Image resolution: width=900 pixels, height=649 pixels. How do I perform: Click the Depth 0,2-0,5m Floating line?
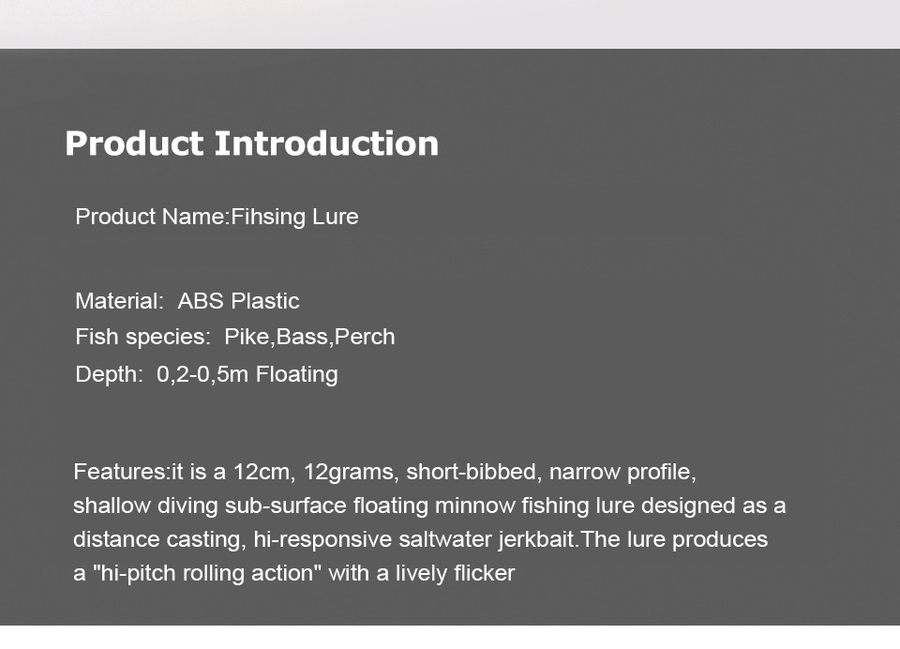207,374
